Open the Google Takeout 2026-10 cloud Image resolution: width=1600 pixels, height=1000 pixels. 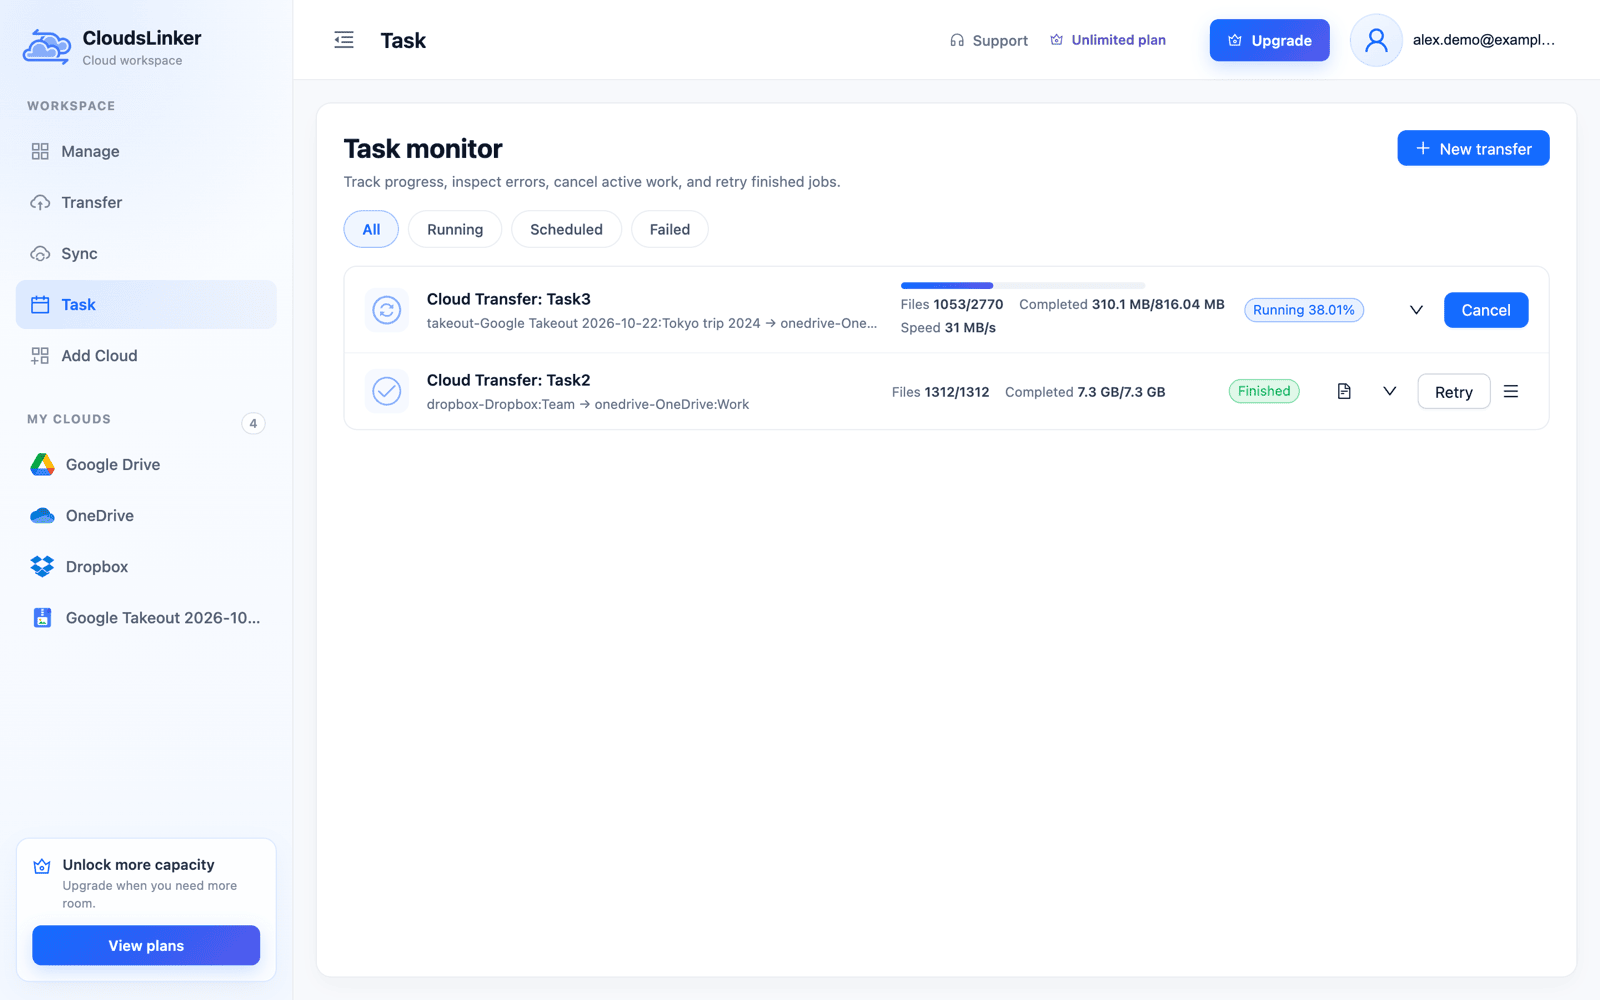[x=146, y=617]
